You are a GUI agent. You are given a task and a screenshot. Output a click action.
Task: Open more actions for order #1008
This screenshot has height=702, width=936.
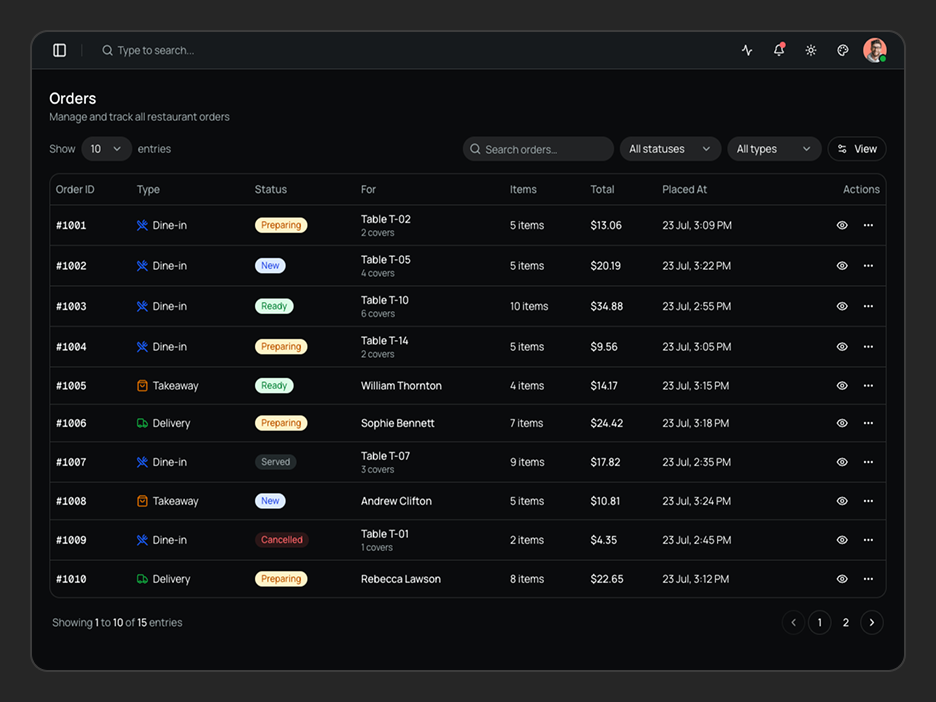[x=868, y=501]
